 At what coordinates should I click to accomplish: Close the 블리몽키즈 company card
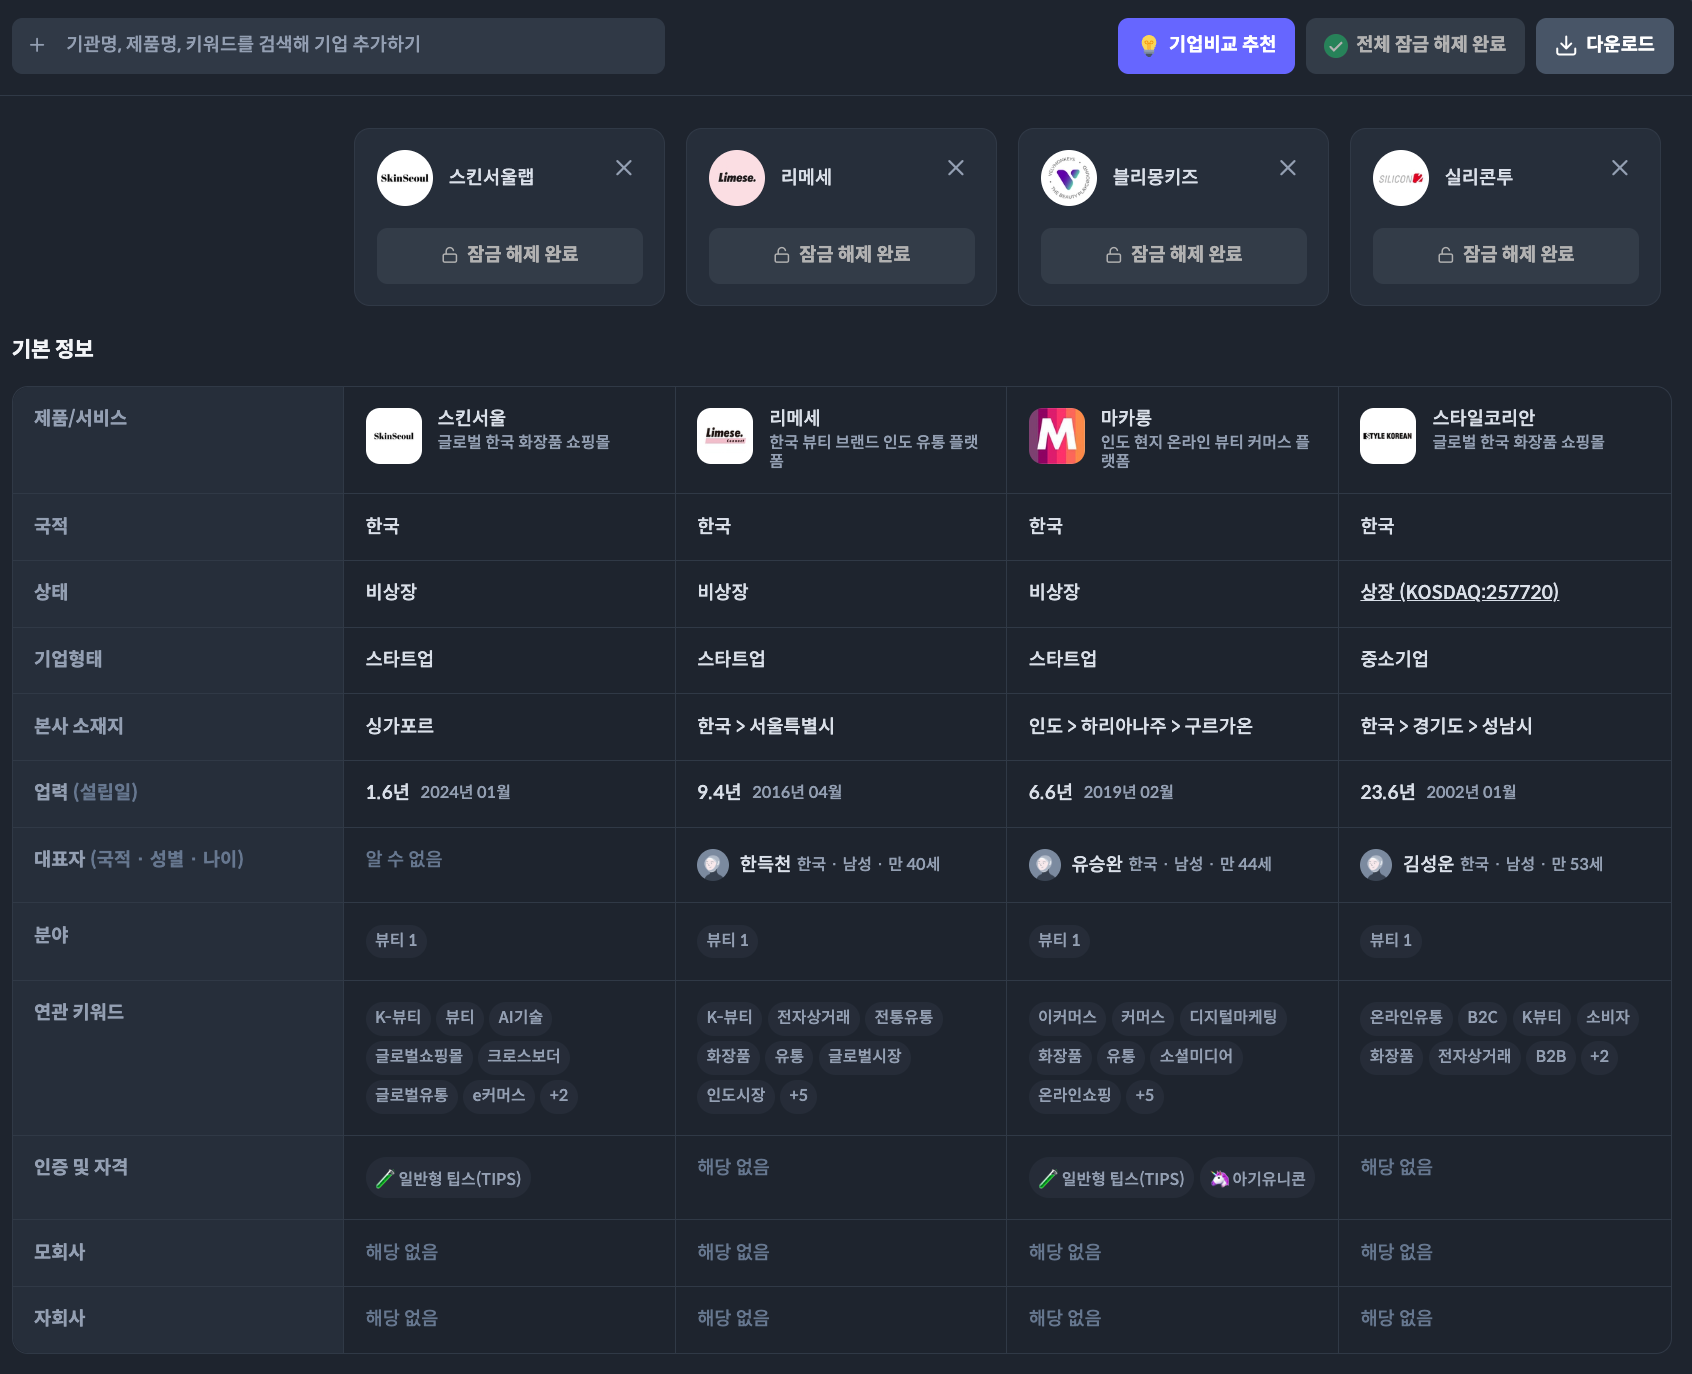click(x=1287, y=168)
